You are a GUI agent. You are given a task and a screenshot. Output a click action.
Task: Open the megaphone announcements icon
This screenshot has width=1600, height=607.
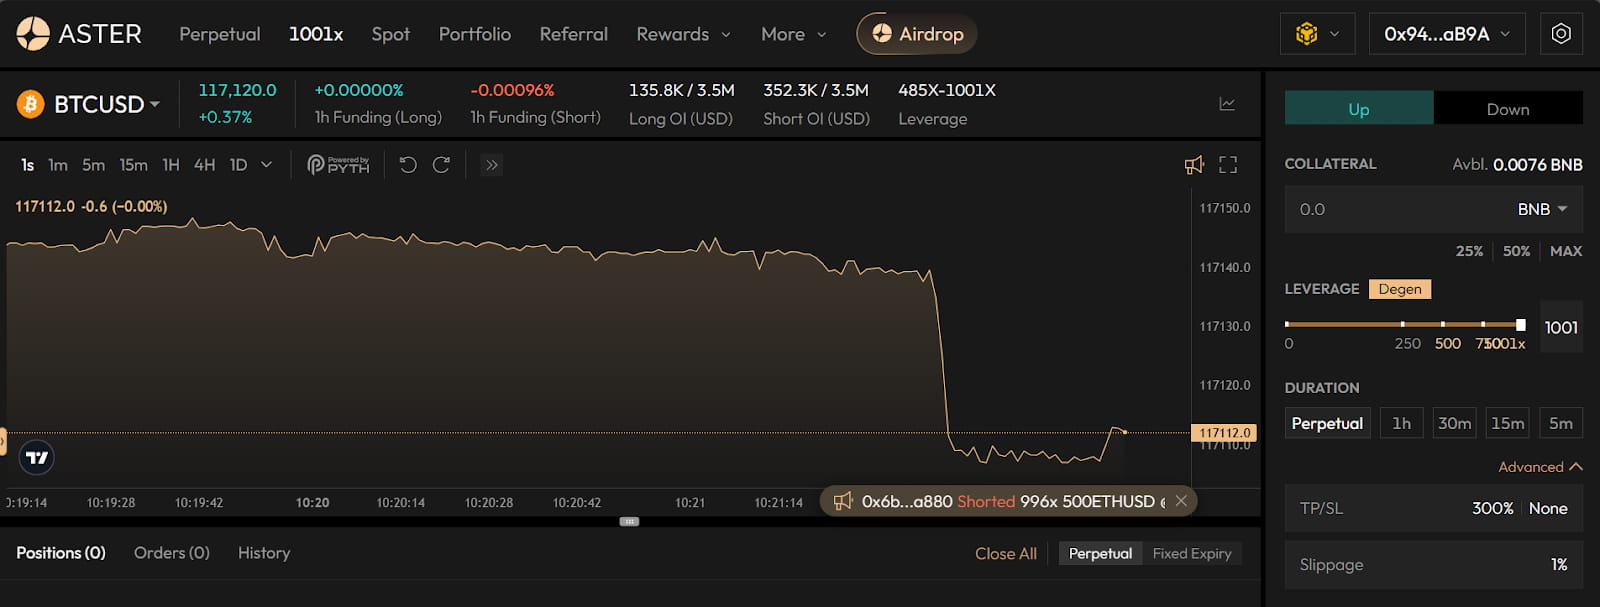tap(1194, 165)
